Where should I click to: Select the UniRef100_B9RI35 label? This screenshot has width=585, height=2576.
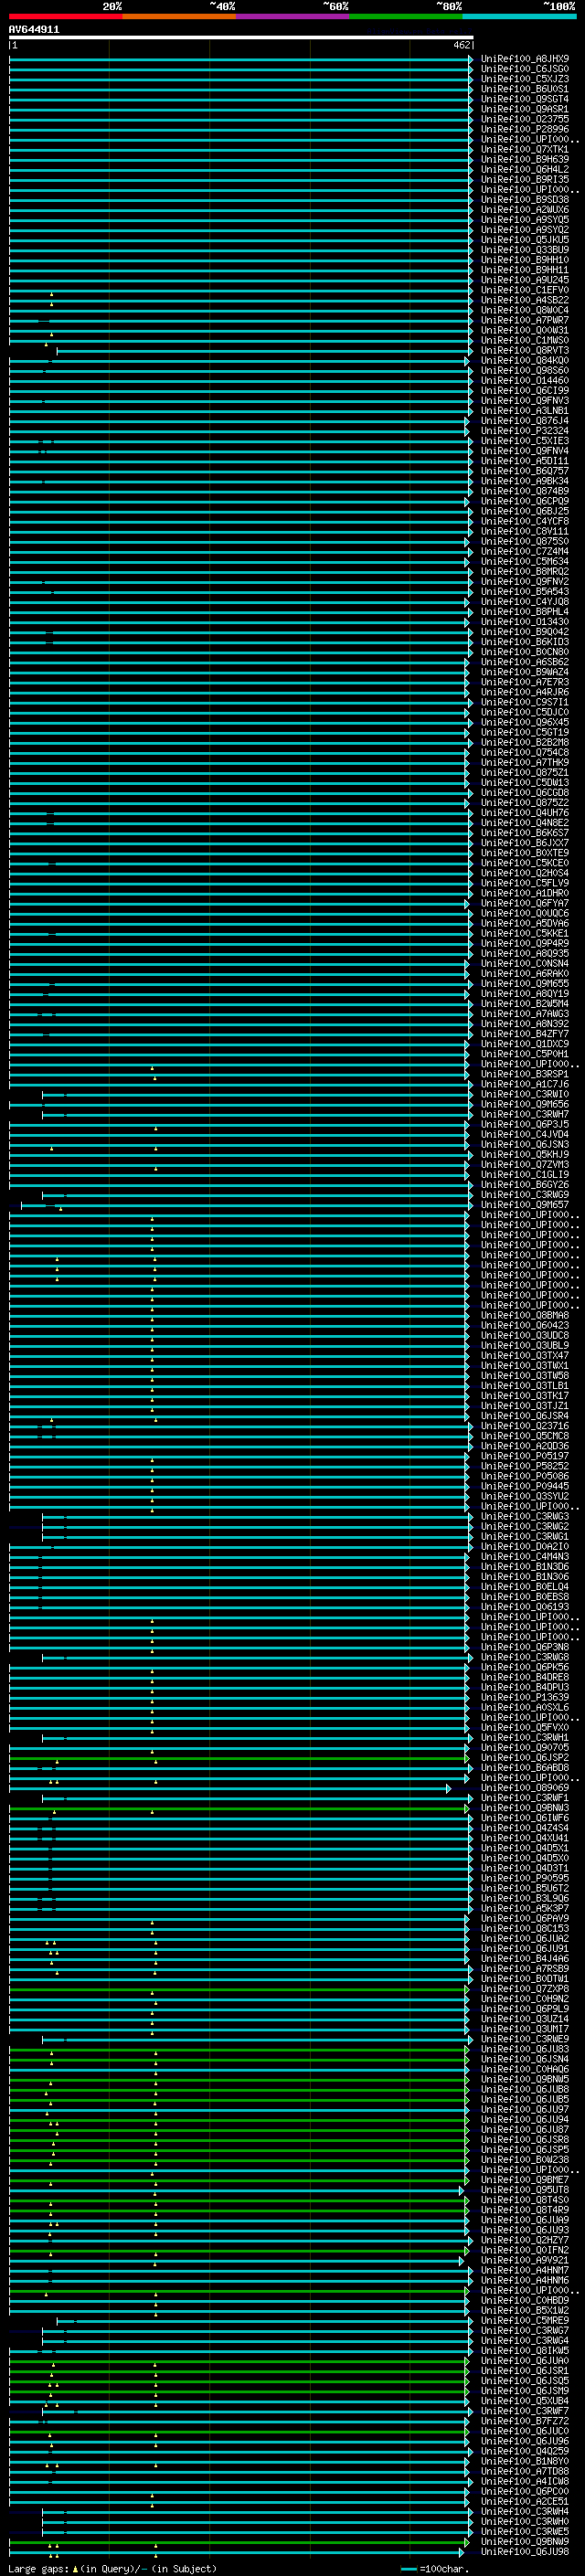[x=525, y=179]
